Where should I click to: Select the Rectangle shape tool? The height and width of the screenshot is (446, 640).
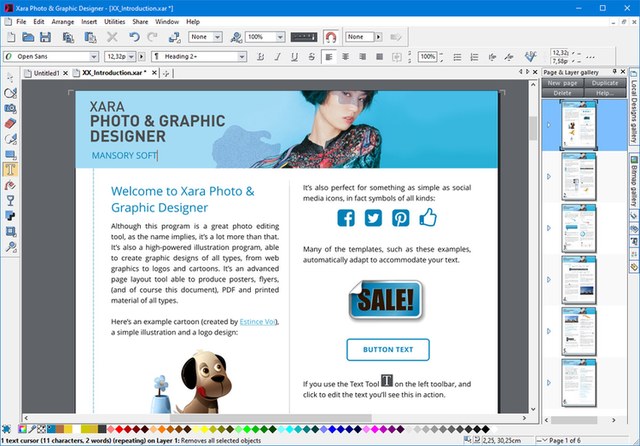[x=10, y=154]
